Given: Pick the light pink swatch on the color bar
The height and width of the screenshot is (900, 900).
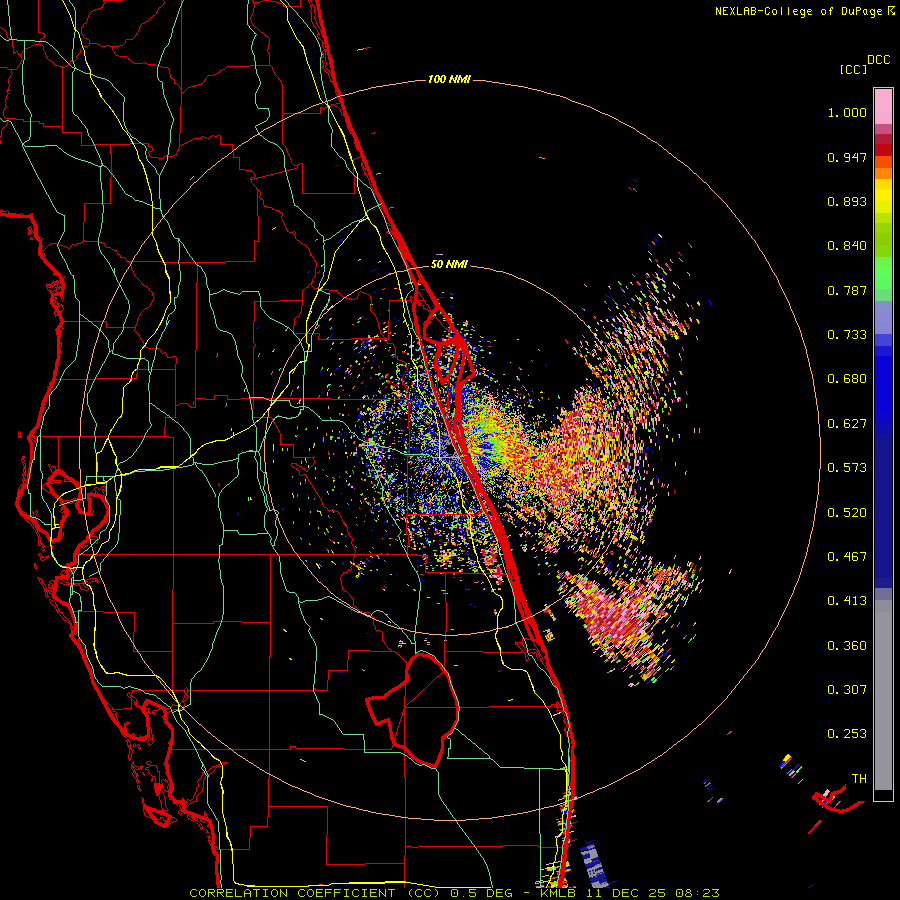Looking at the screenshot, I should click(x=883, y=107).
